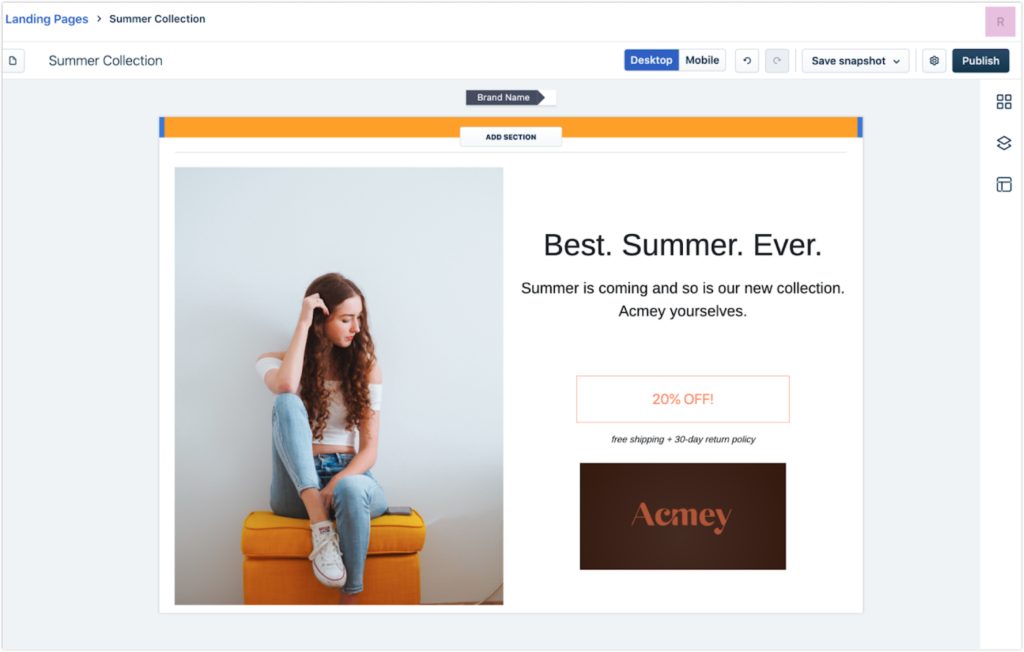Go to Landing Pages breadcrumb

click(x=47, y=19)
